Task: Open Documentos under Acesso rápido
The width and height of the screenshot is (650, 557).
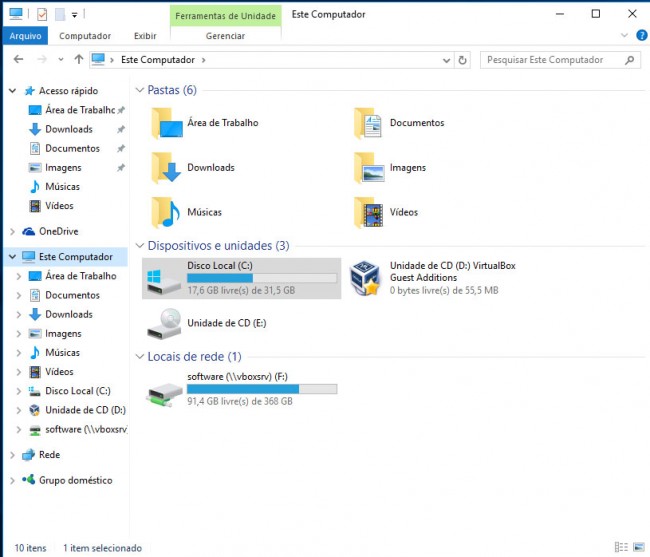Action: point(73,148)
